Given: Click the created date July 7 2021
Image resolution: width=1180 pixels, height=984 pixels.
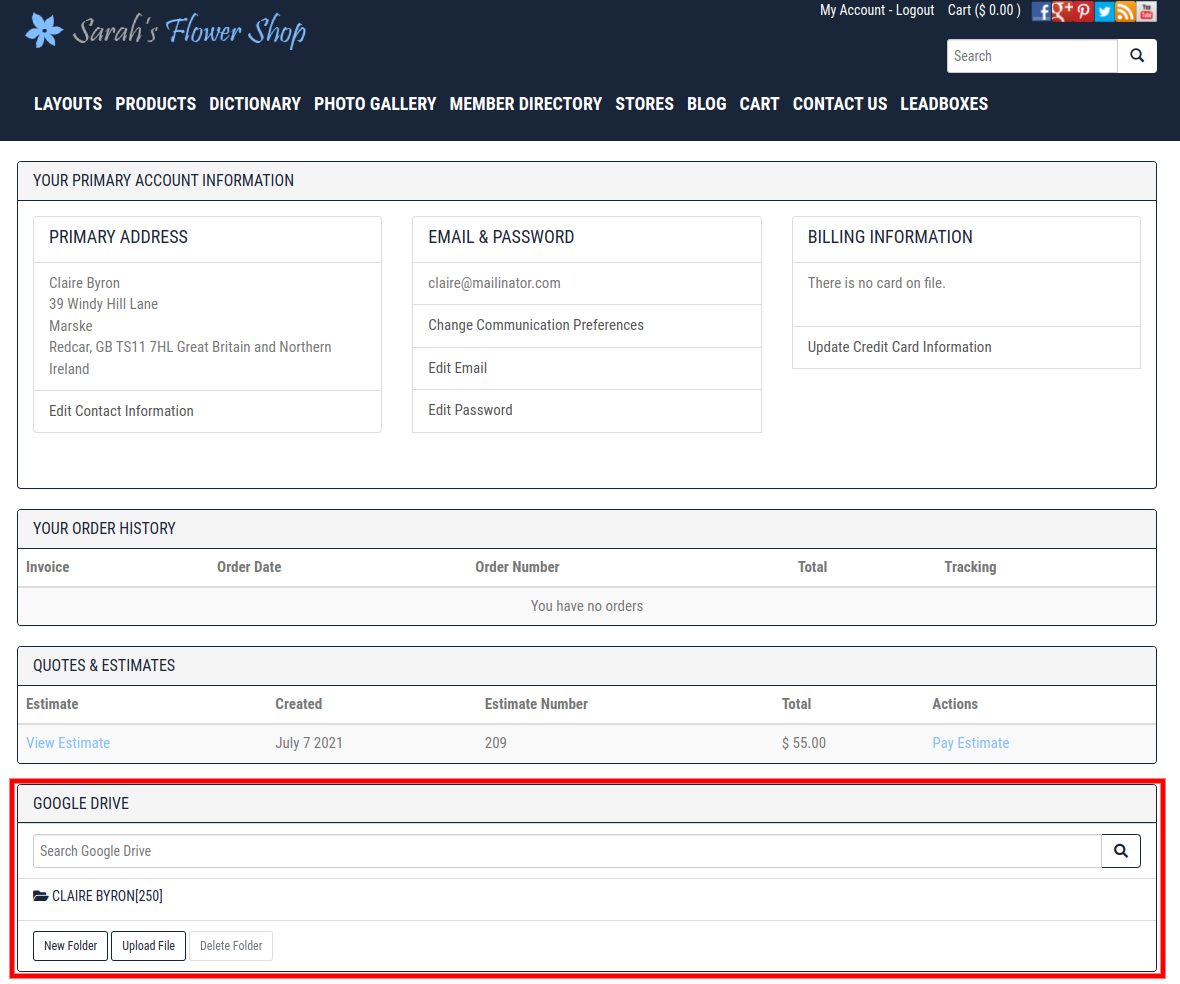Looking at the screenshot, I should pyautogui.click(x=309, y=743).
